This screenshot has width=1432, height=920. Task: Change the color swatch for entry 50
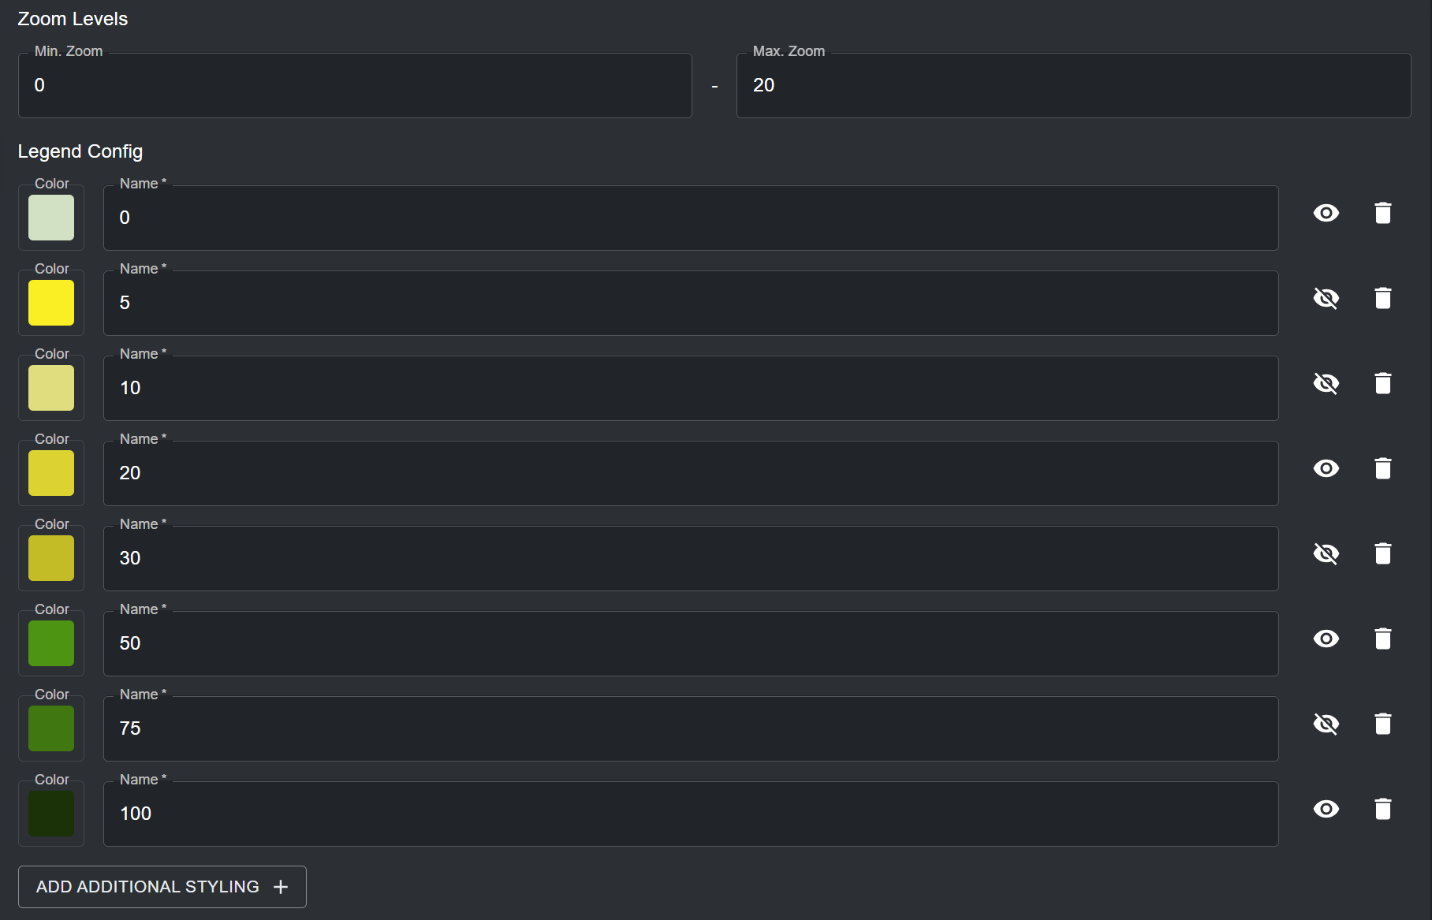[x=51, y=644]
